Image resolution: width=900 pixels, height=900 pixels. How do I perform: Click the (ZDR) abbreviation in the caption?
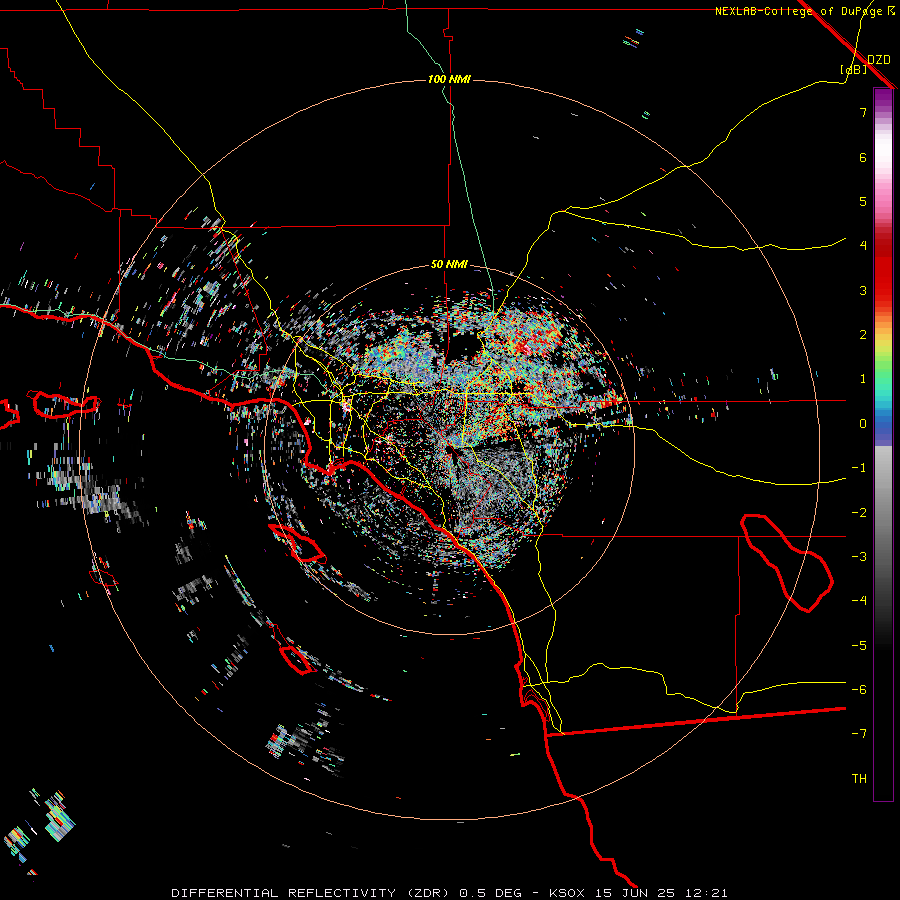(430, 893)
